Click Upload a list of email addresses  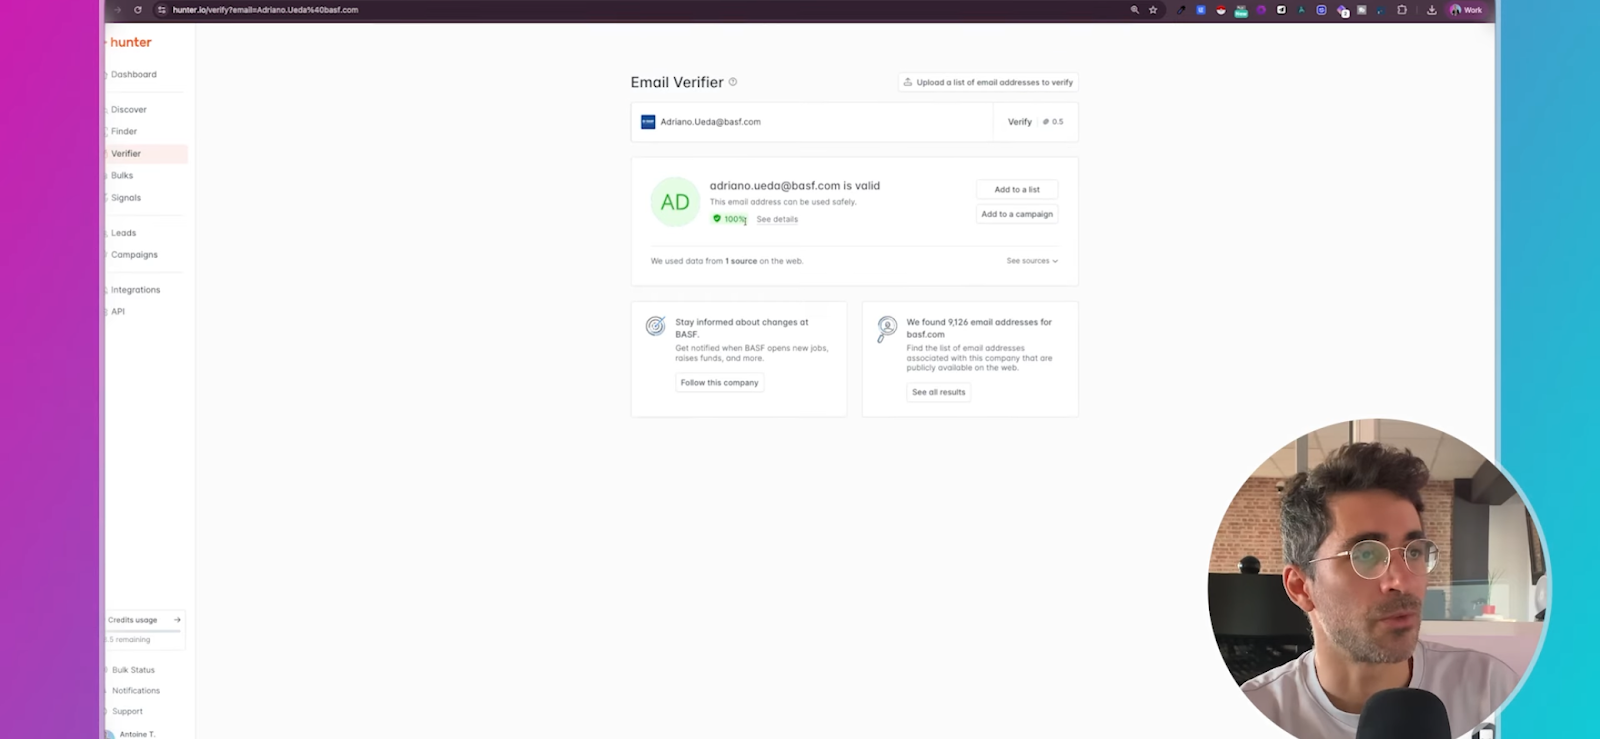point(988,82)
